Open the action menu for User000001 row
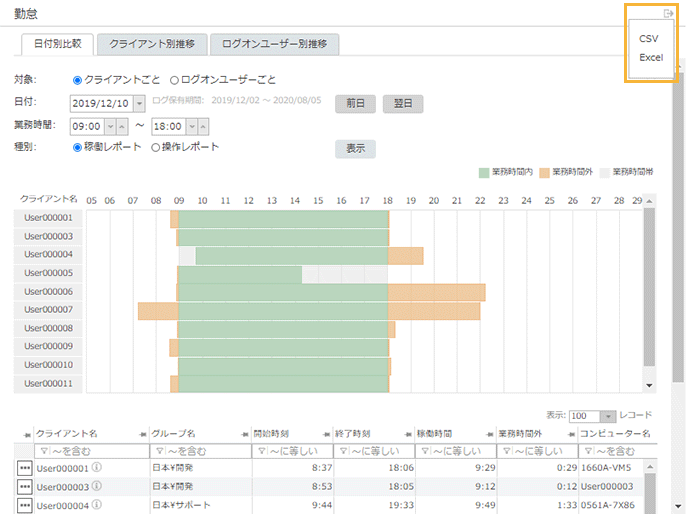Image resolution: width=687 pixels, height=514 pixels. coord(25,468)
